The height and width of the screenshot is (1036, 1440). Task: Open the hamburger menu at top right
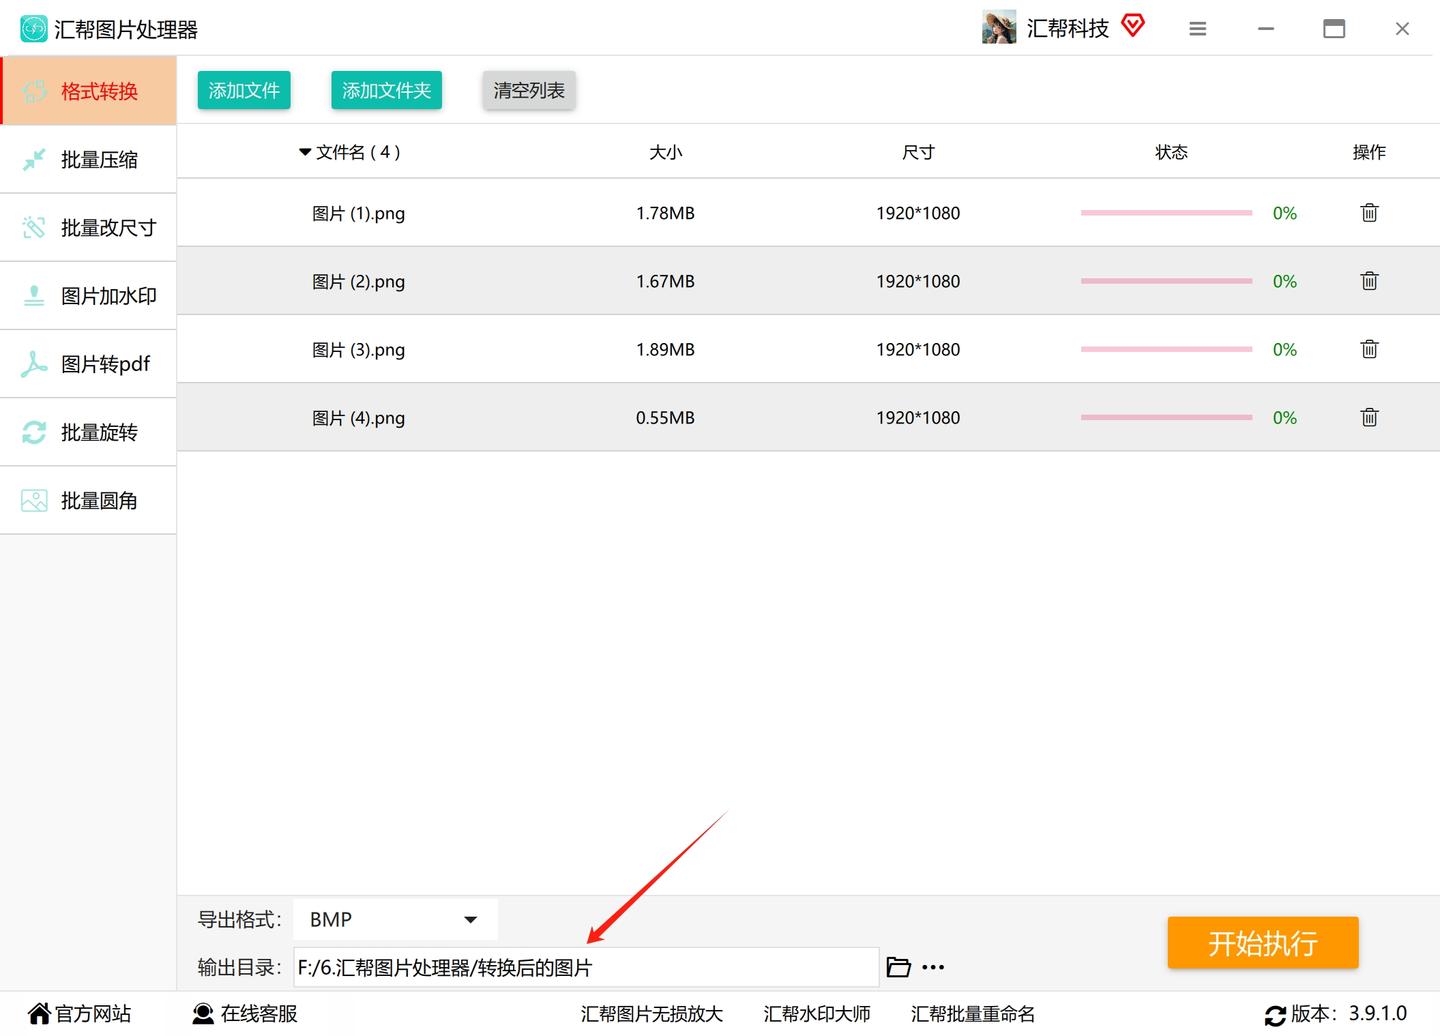pyautogui.click(x=1197, y=28)
